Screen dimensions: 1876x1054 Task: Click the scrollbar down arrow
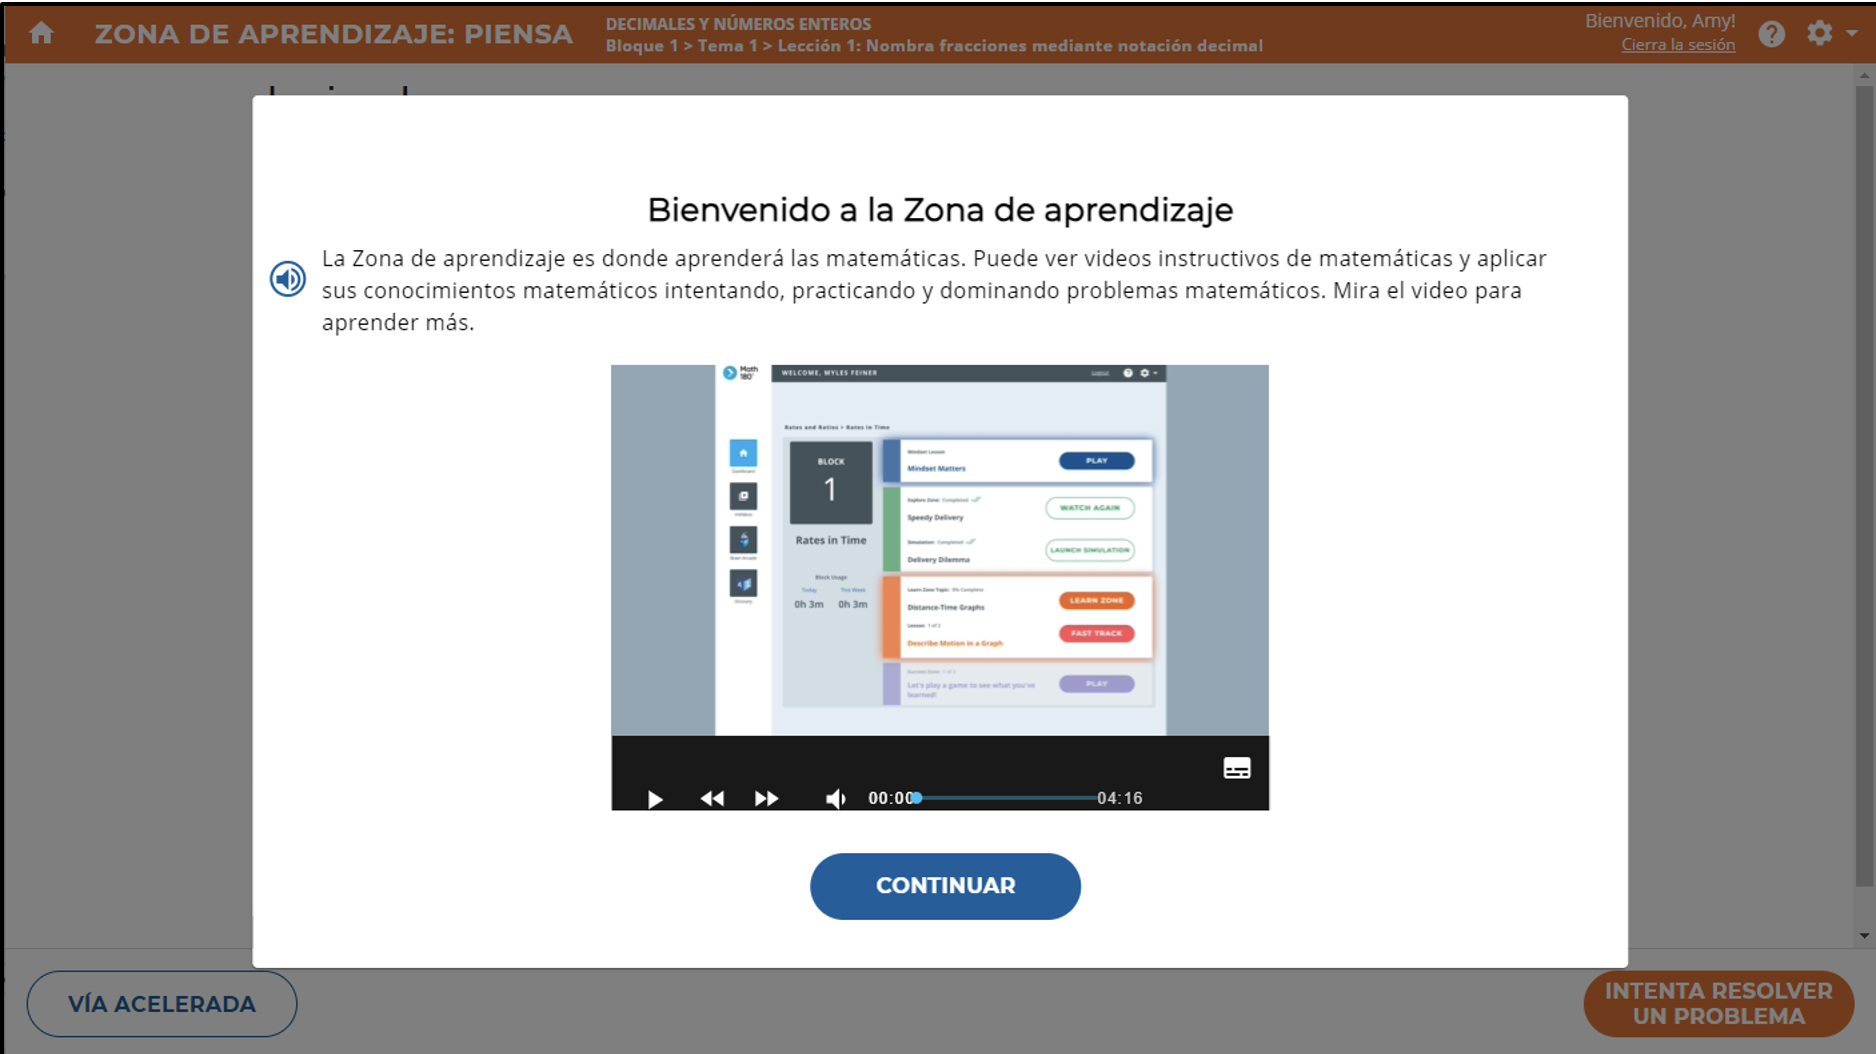(x=1864, y=937)
